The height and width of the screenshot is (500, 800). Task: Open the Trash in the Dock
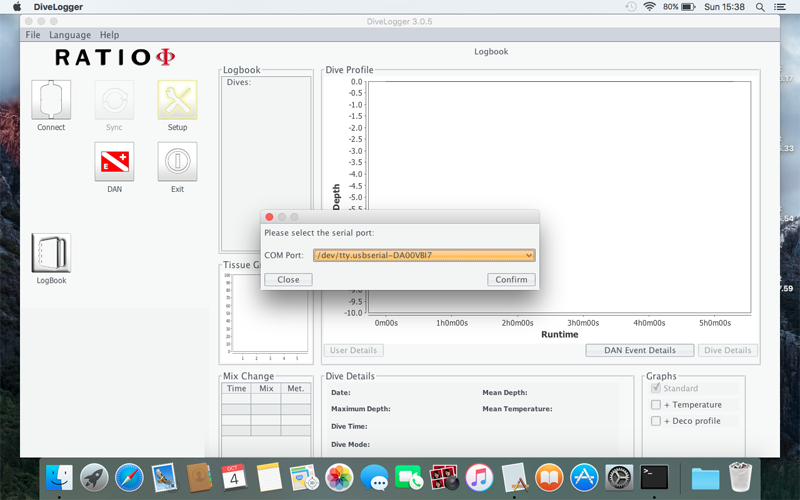tap(740, 478)
